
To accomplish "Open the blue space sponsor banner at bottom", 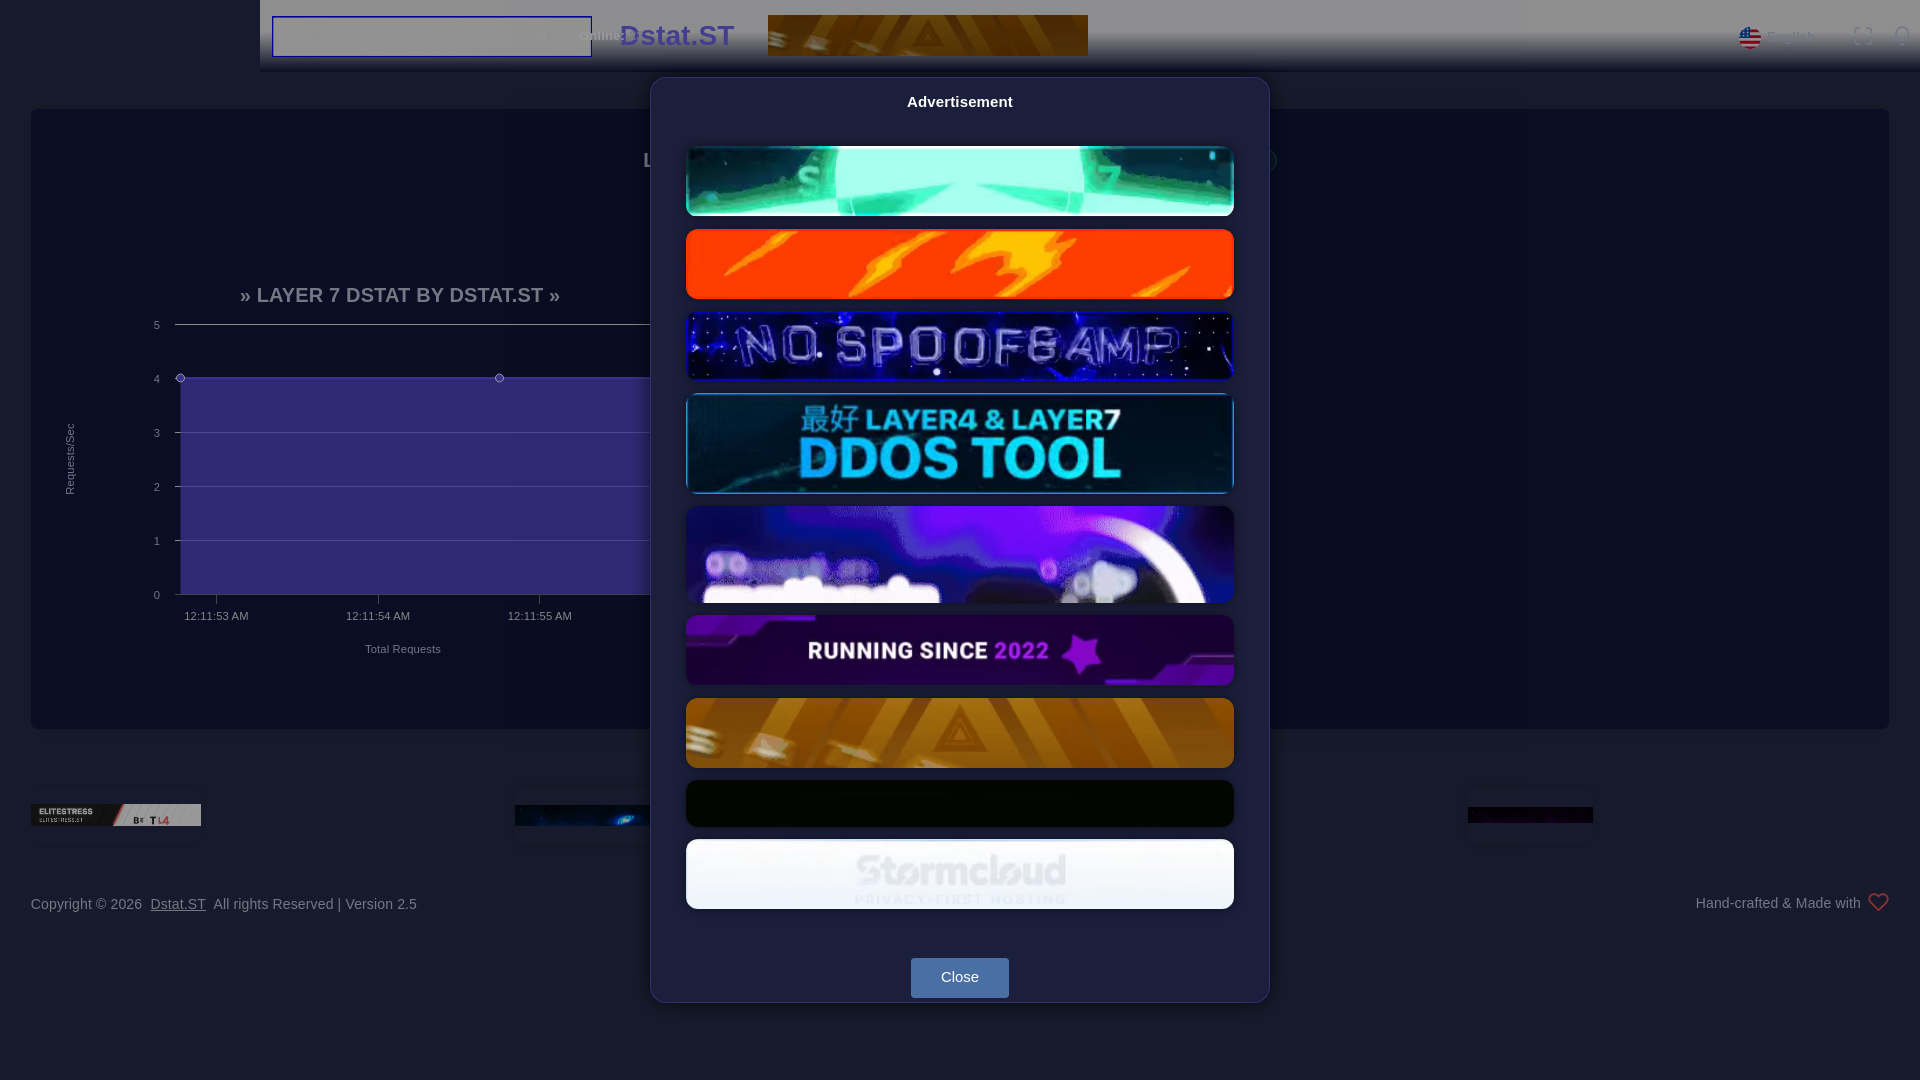I will tap(582, 815).
